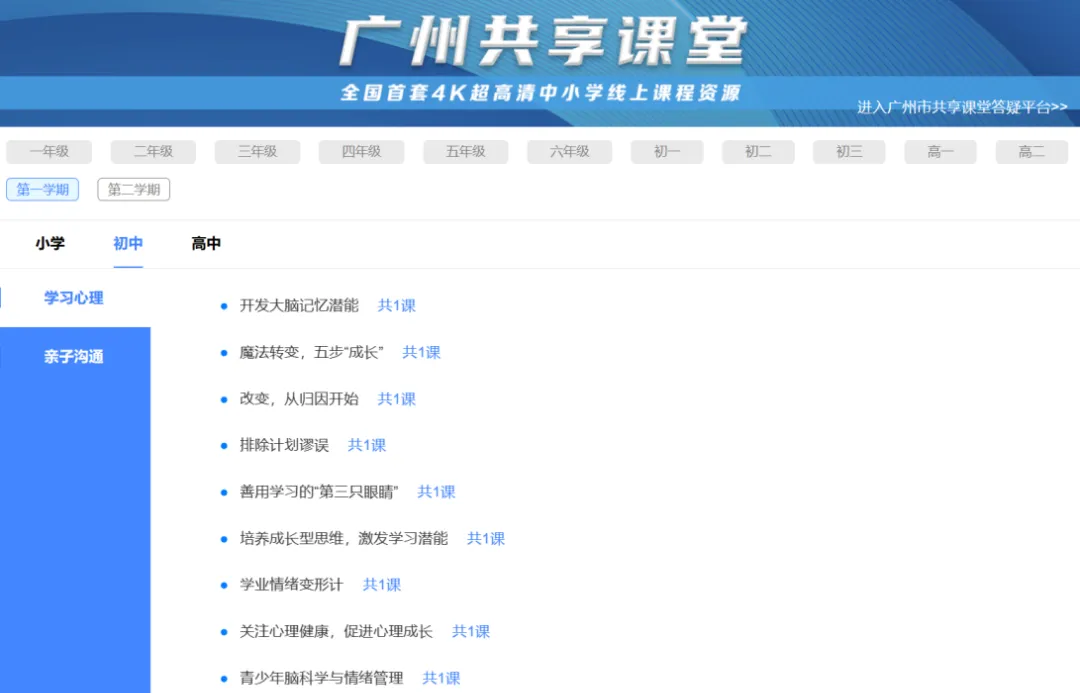Select 学习心理 in the sidebar

[74, 298]
